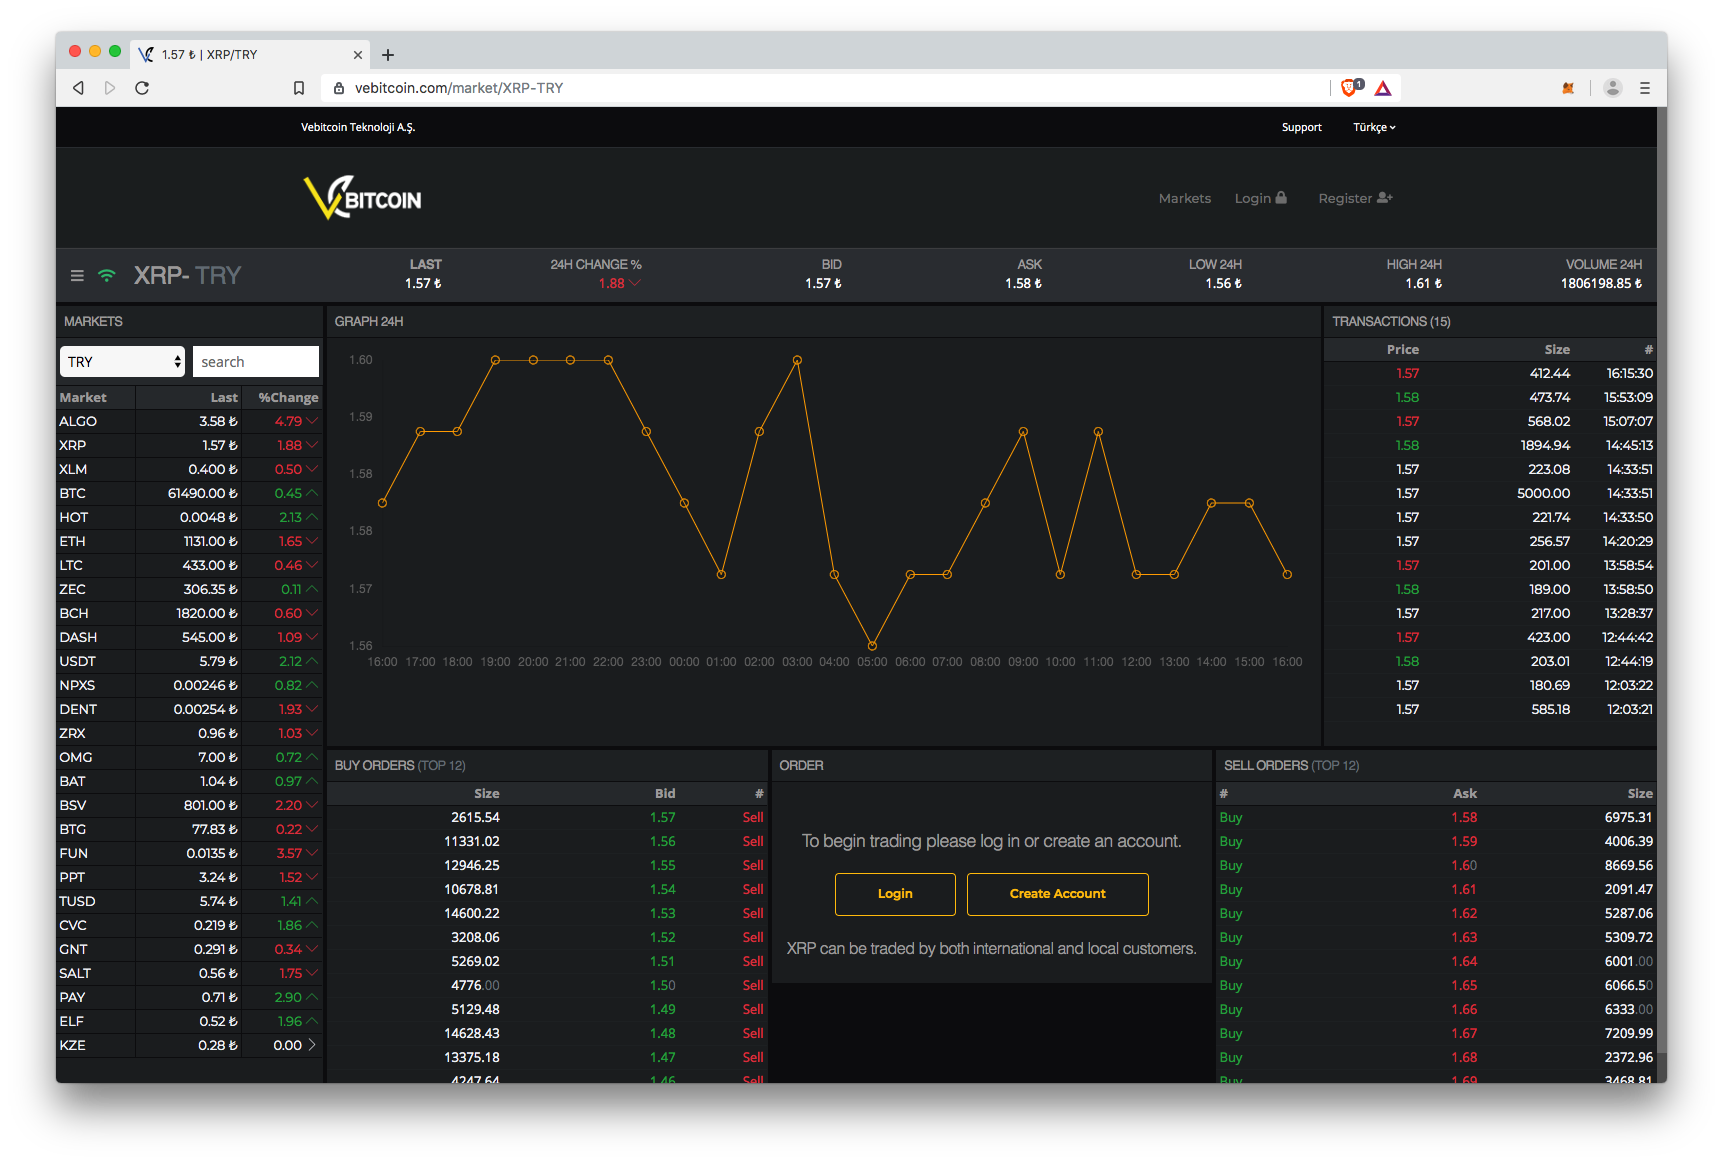
Task: Click the 5000.00 size transaction row
Action: click(x=1490, y=493)
